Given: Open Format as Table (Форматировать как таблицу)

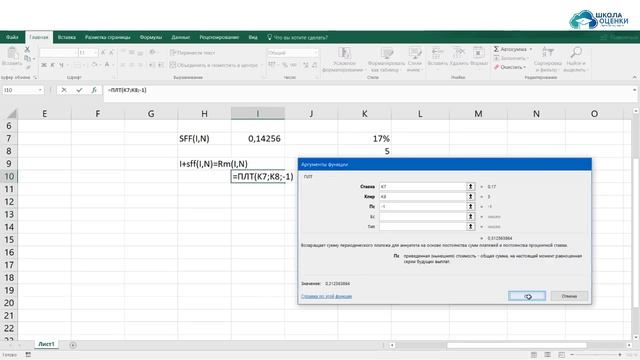Looking at the screenshot, I should point(386,60).
